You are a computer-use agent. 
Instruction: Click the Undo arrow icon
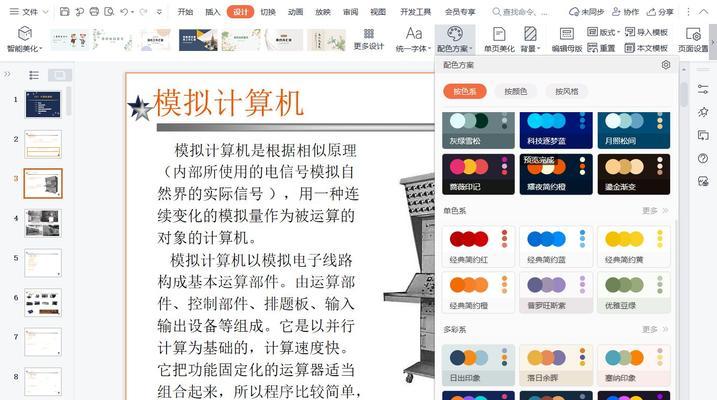pyautogui.click(x=124, y=12)
